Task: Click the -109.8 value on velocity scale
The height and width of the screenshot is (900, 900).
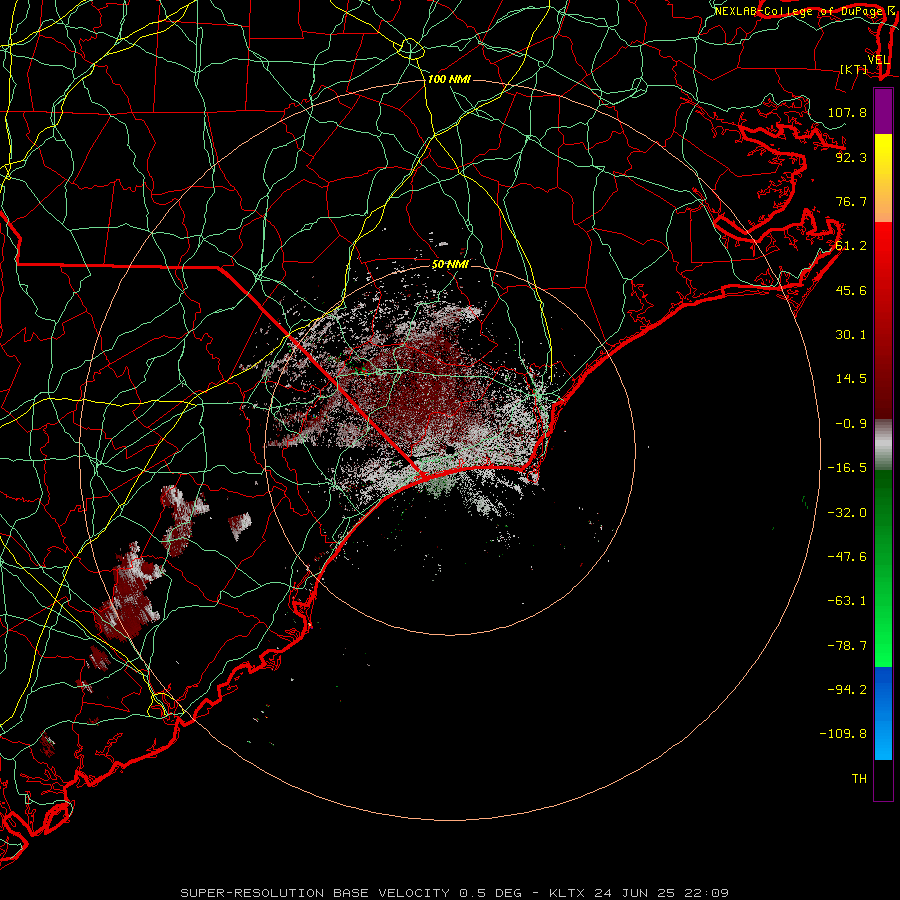Action: click(x=843, y=734)
